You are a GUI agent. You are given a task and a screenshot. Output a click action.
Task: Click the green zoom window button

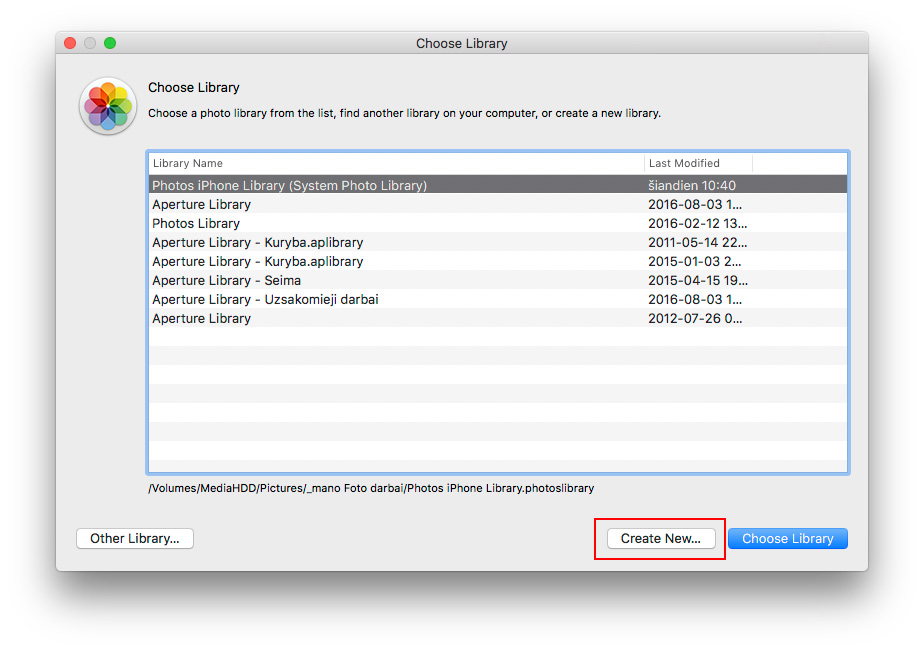tap(110, 43)
